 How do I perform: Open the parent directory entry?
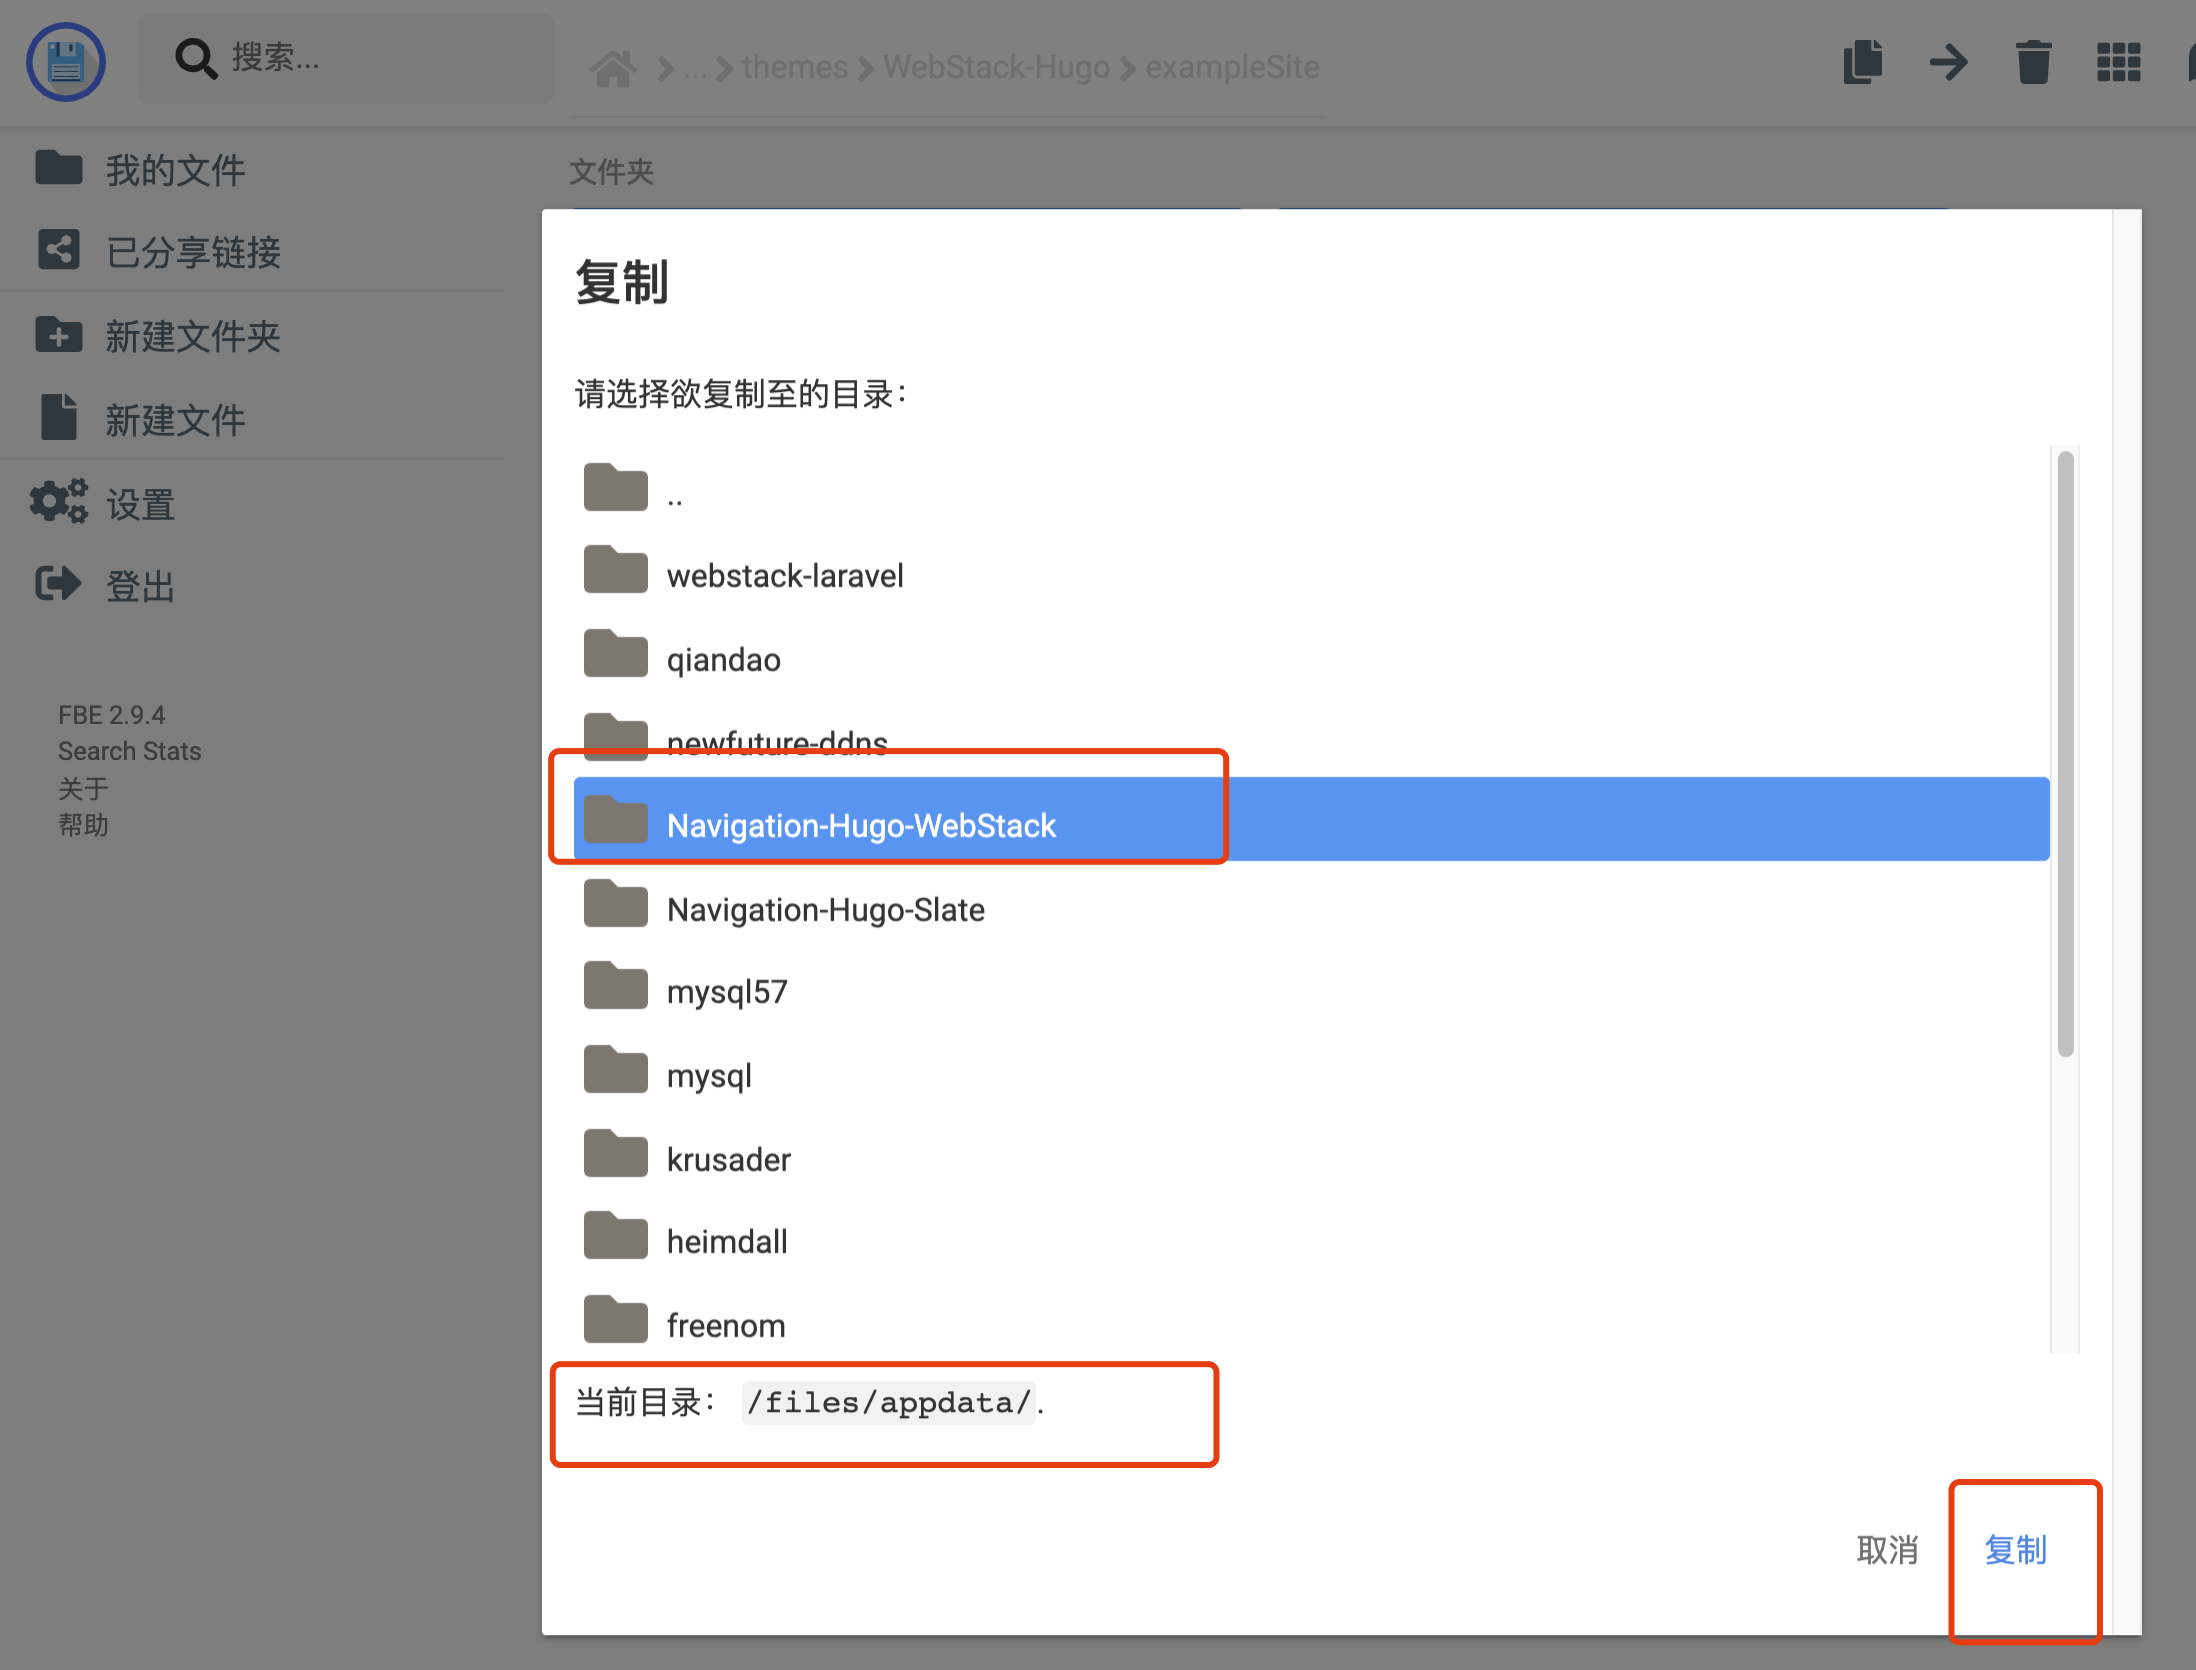point(675,490)
